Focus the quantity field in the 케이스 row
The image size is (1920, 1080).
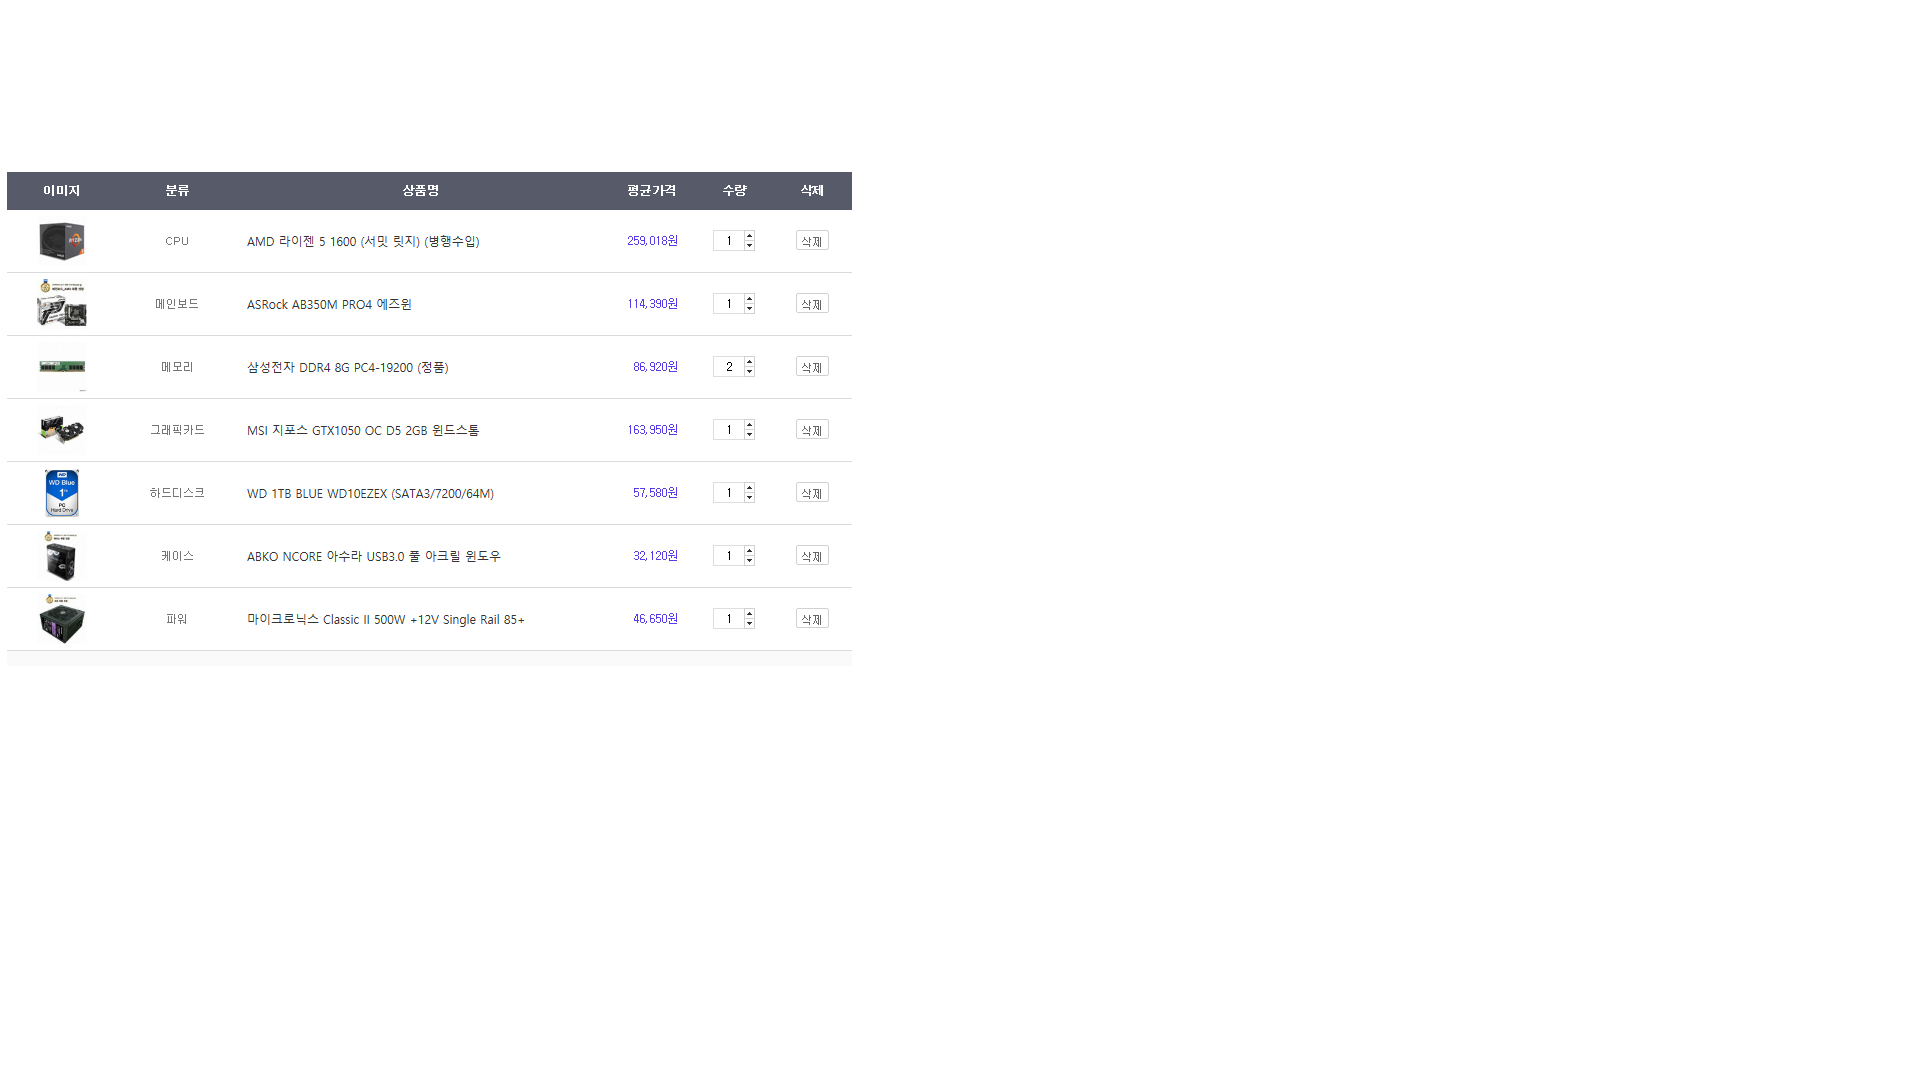tap(729, 556)
